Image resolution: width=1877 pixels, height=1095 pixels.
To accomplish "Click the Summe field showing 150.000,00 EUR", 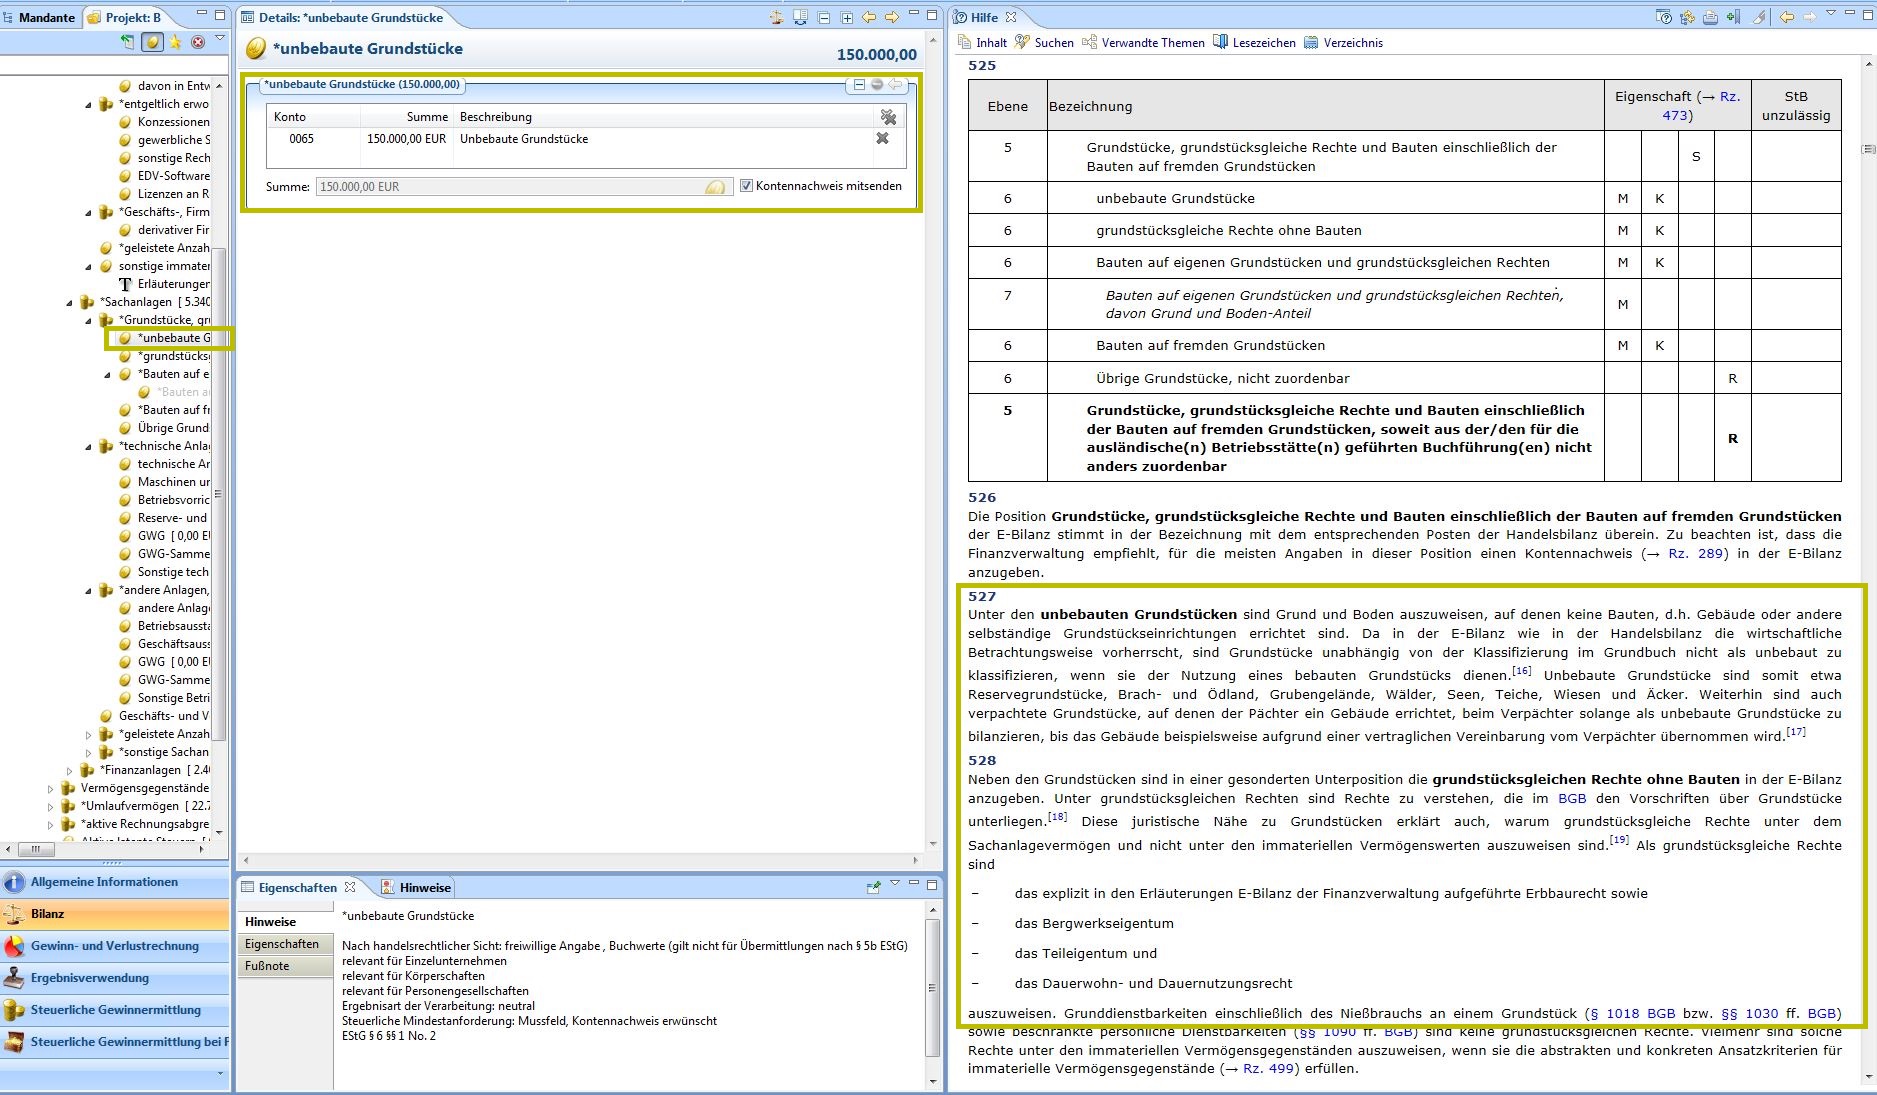I will 524,187.
